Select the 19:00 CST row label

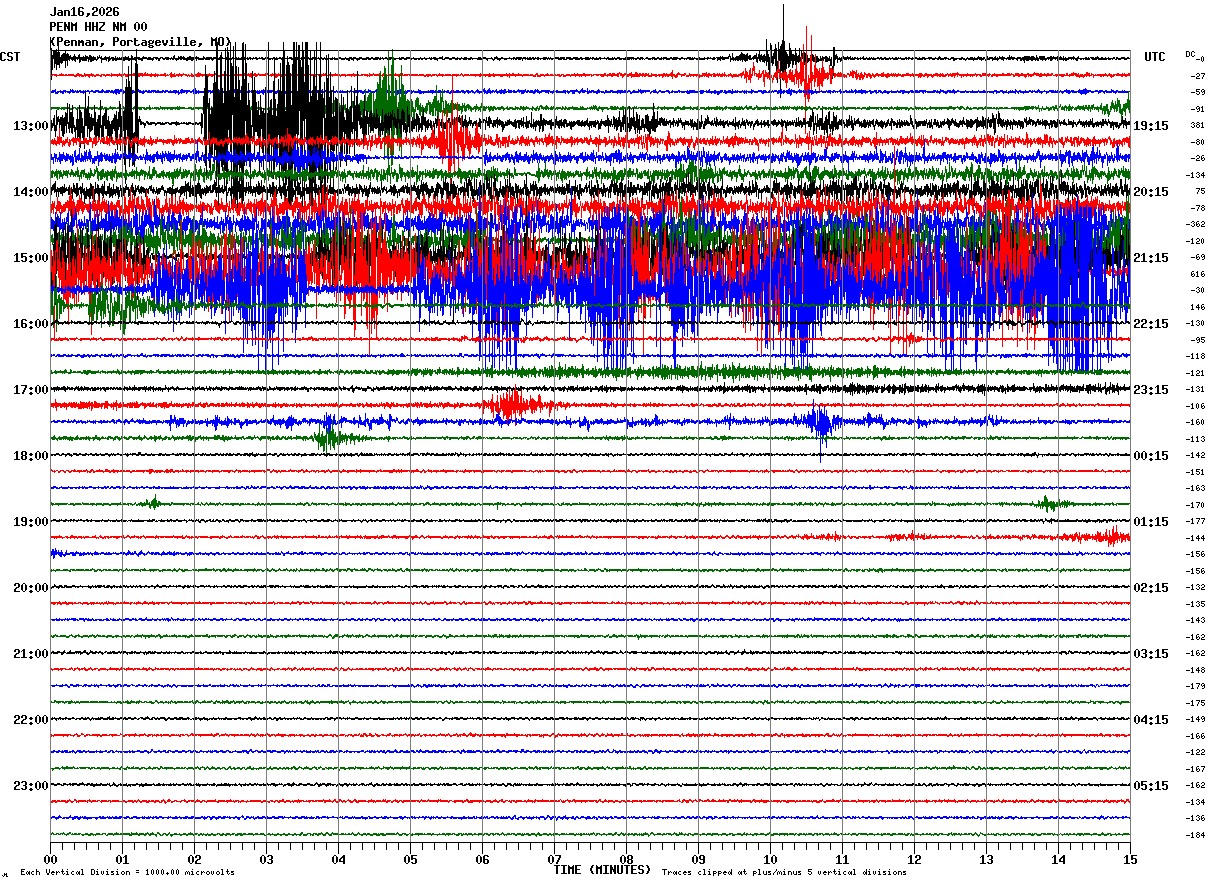click(30, 522)
